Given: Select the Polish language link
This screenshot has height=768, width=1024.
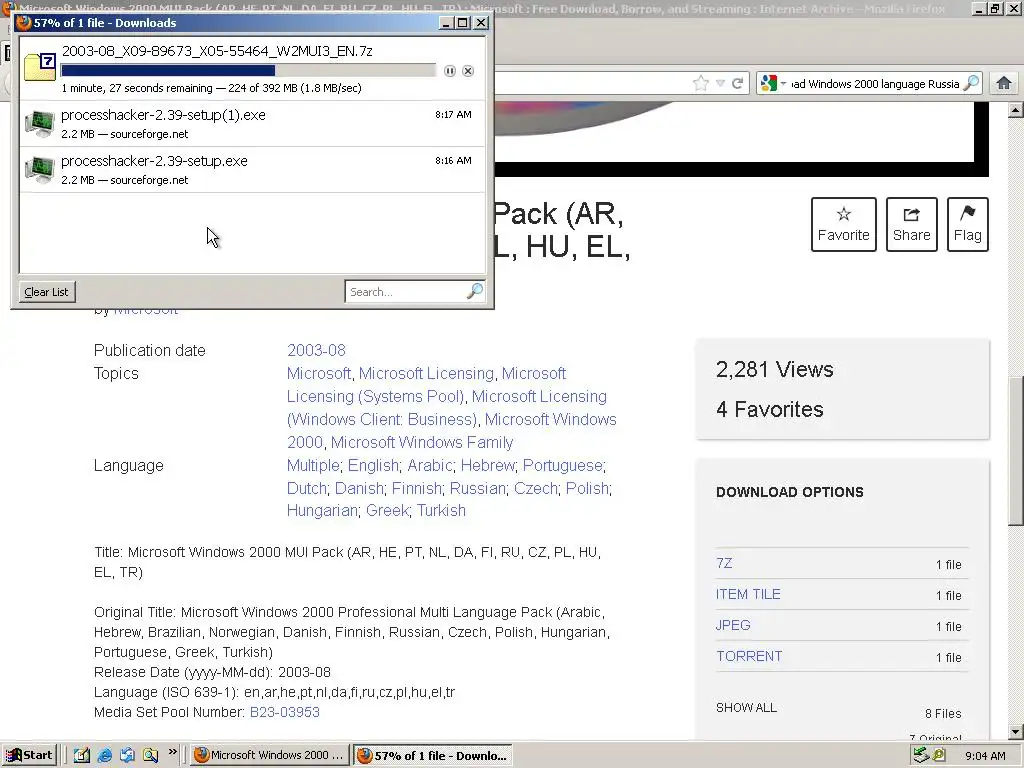Looking at the screenshot, I should (587, 488).
